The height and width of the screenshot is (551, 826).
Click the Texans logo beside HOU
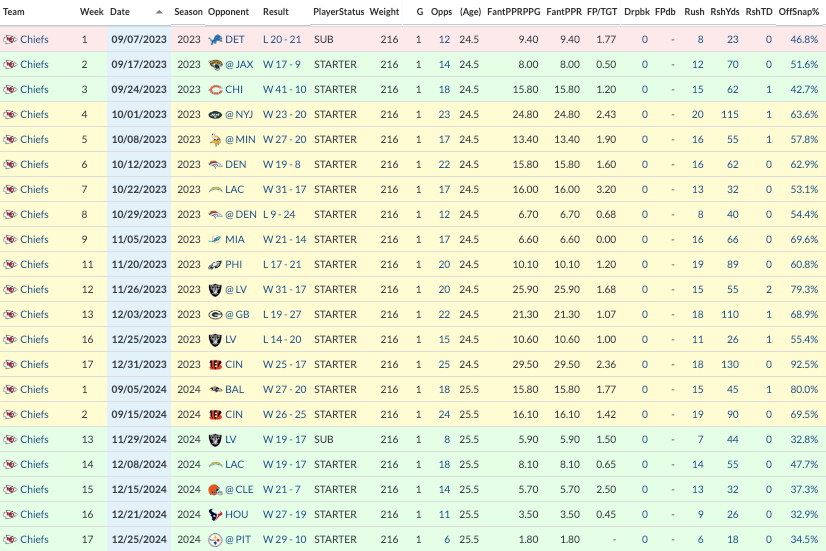coord(215,515)
